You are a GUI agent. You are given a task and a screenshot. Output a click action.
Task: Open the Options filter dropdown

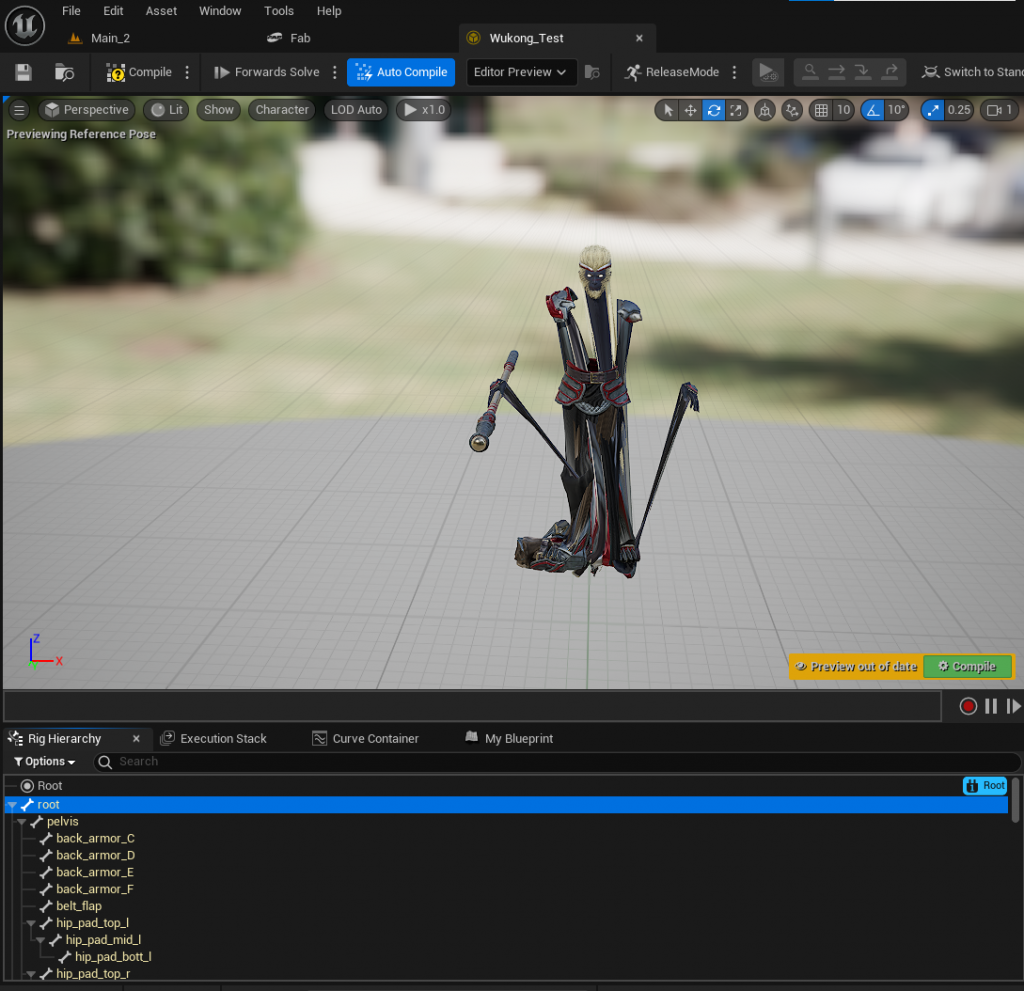coord(44,761)
